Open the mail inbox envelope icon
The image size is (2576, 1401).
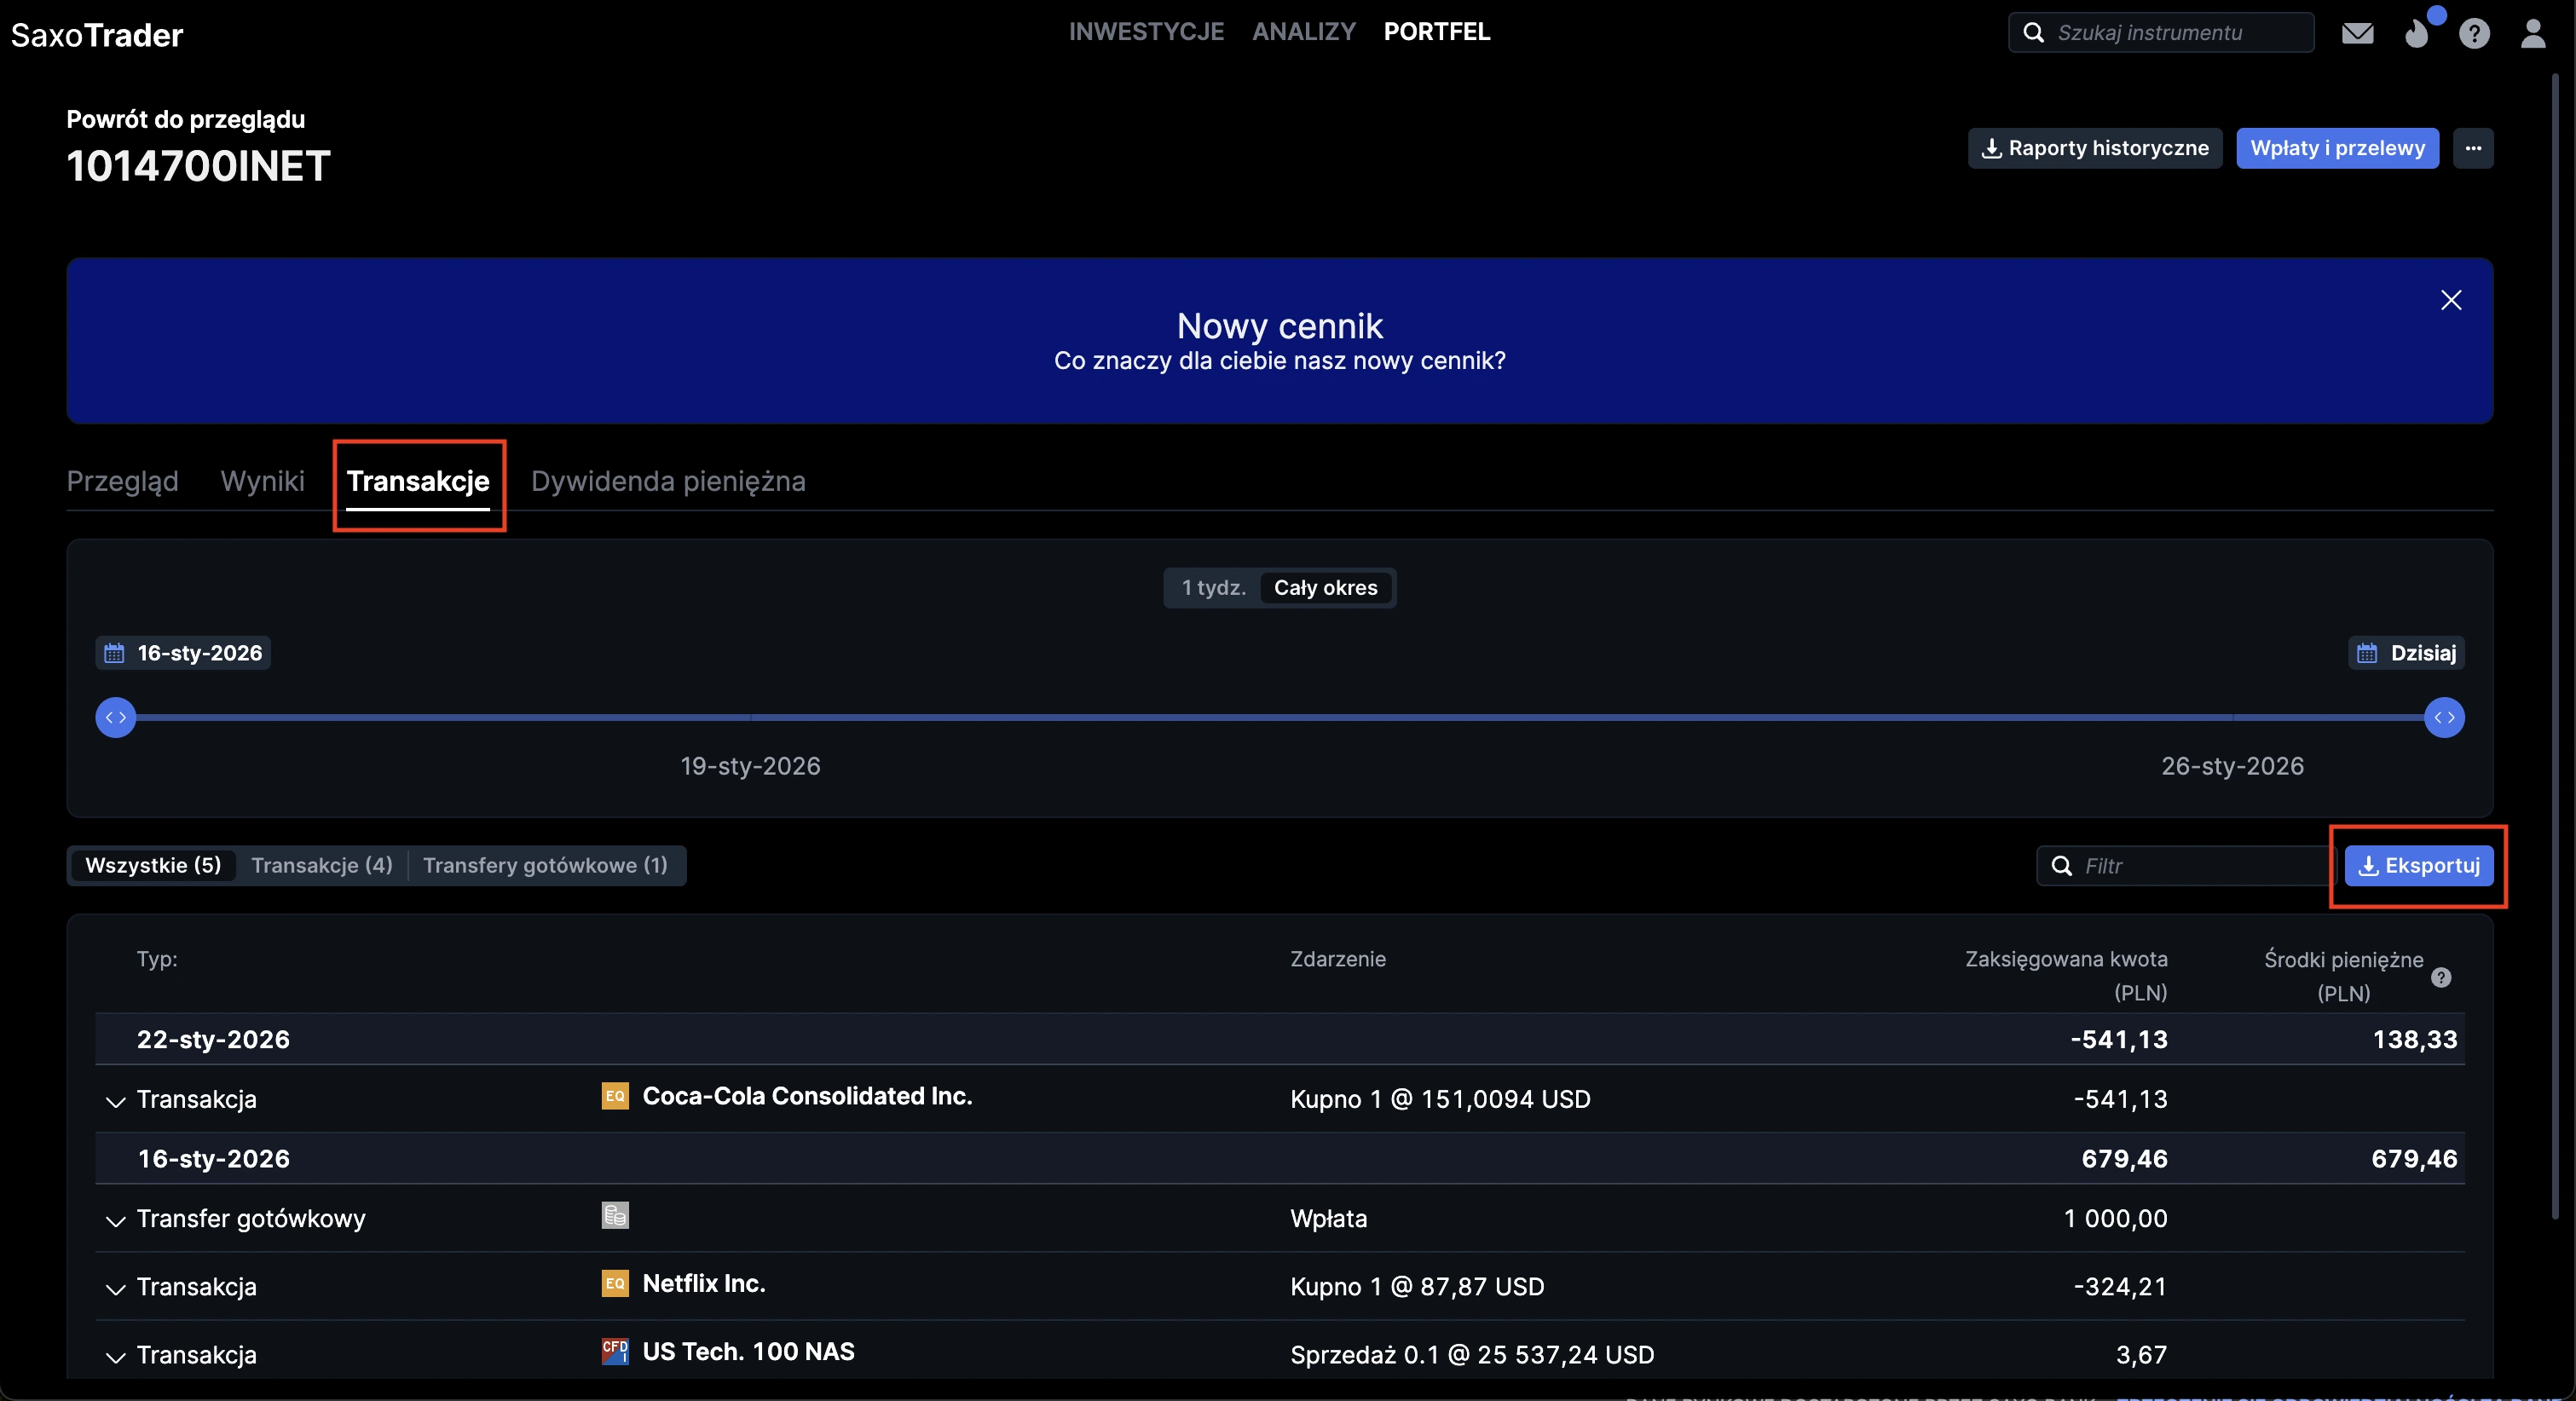[2357, 34]
